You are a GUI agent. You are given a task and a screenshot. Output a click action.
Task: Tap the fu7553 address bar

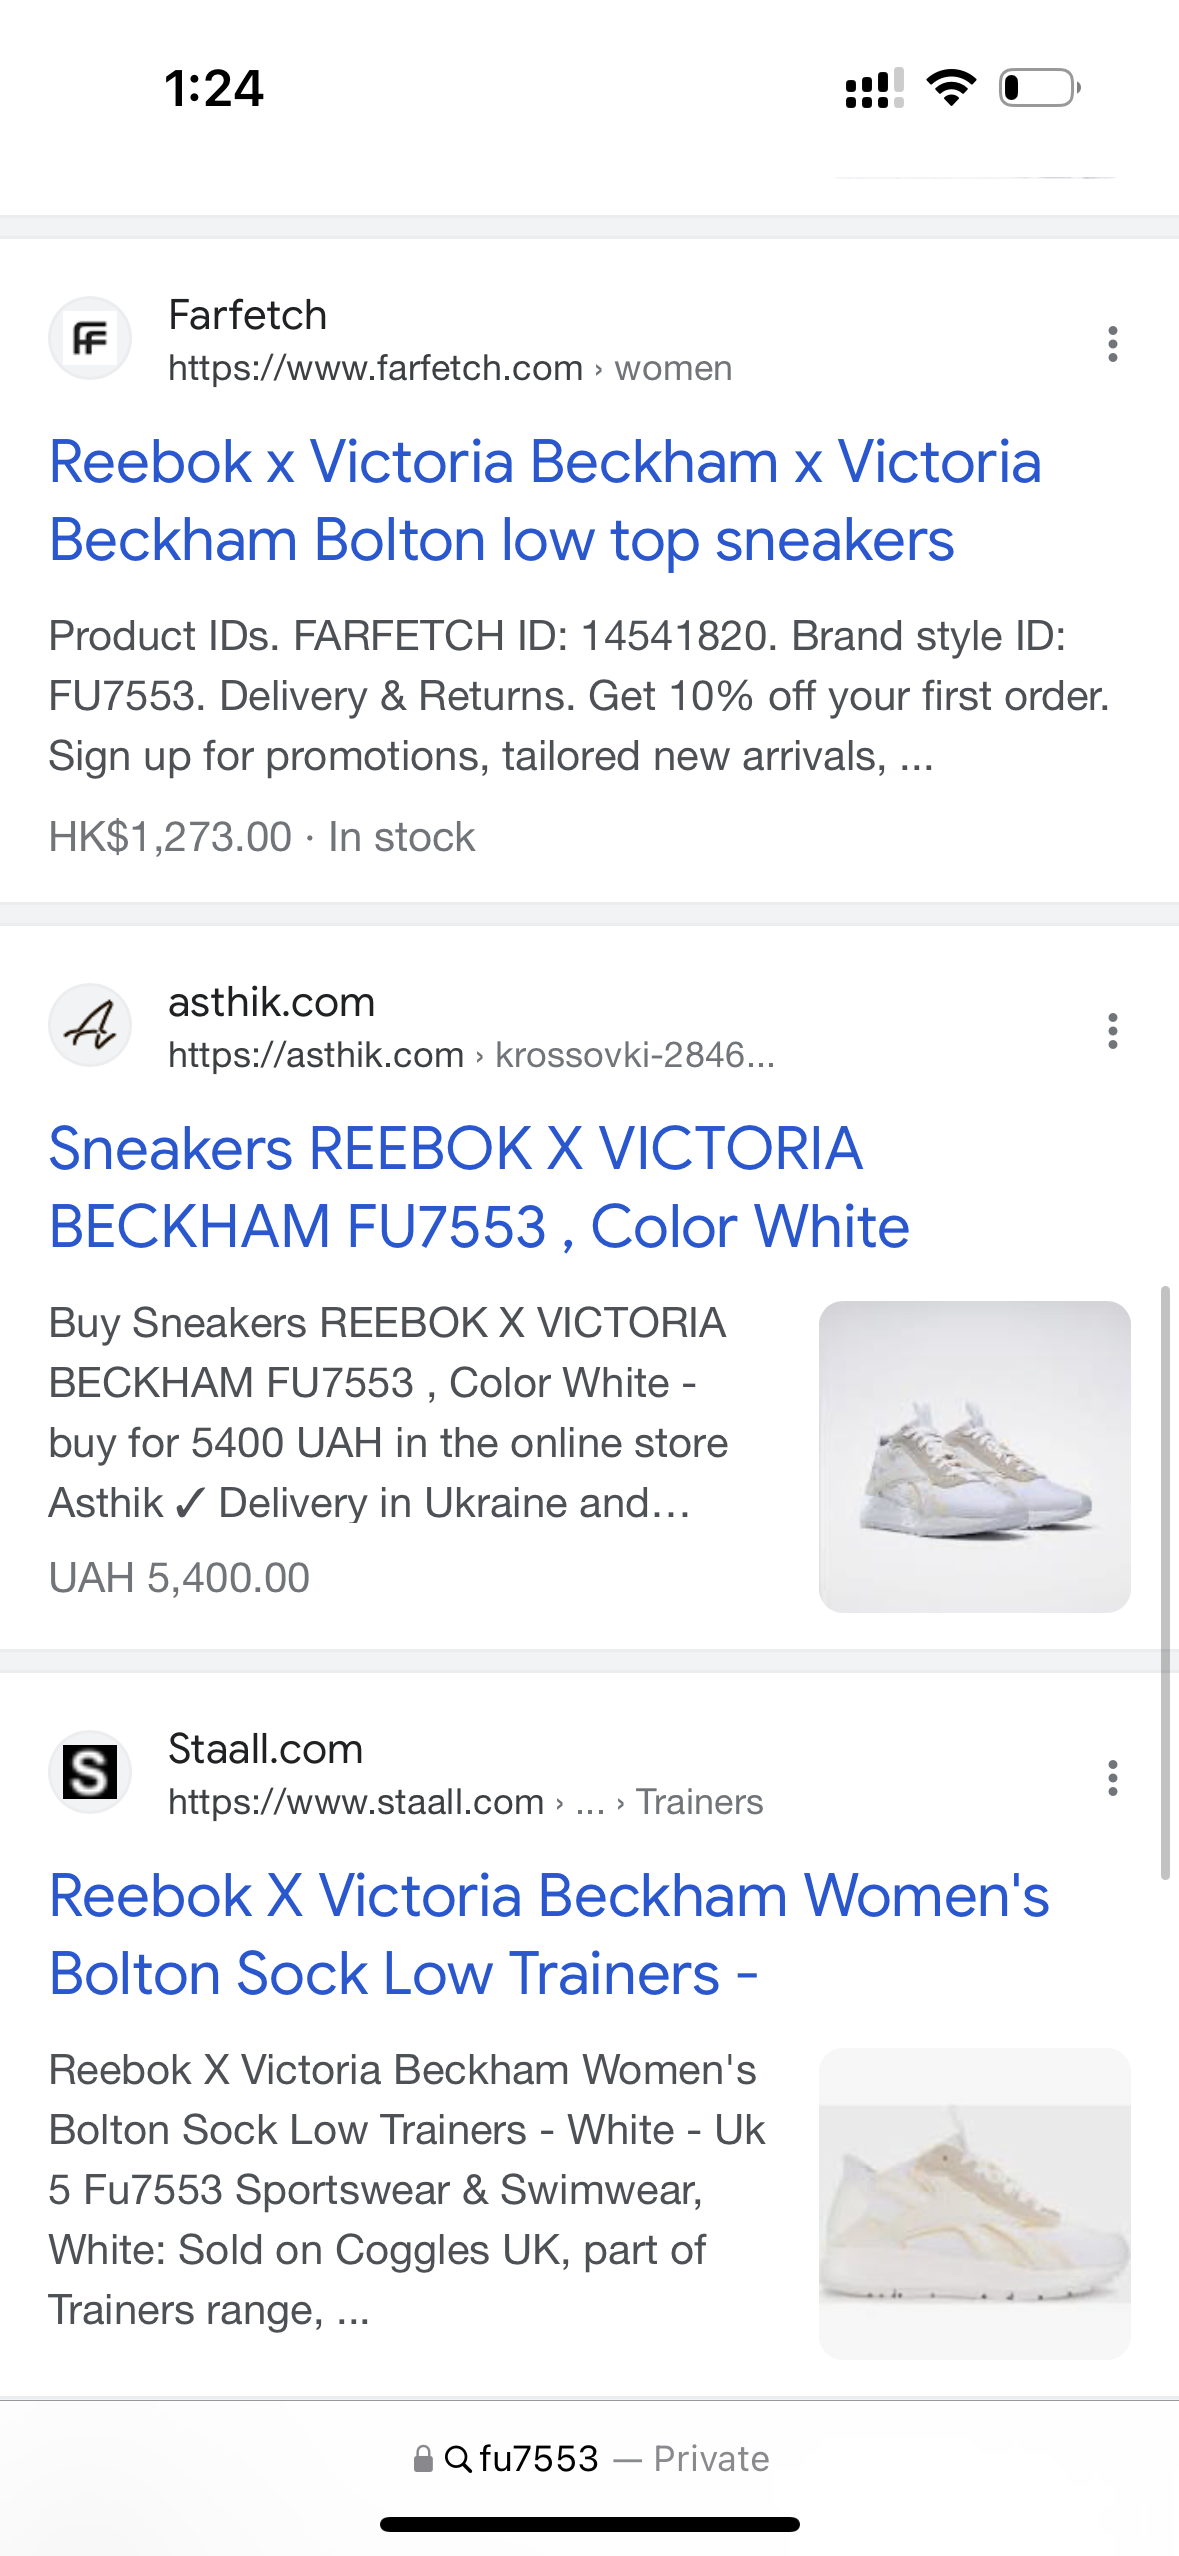[590, 2458]
